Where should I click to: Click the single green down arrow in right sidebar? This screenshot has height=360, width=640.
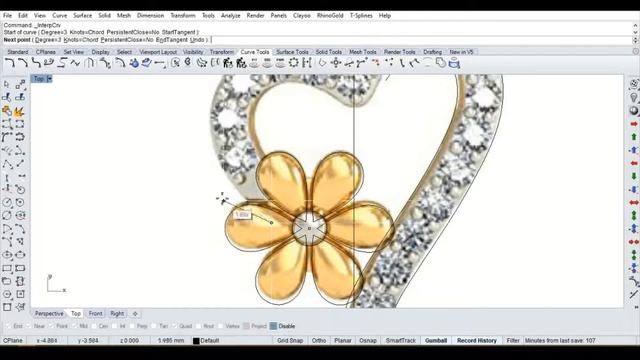point(633,176)
